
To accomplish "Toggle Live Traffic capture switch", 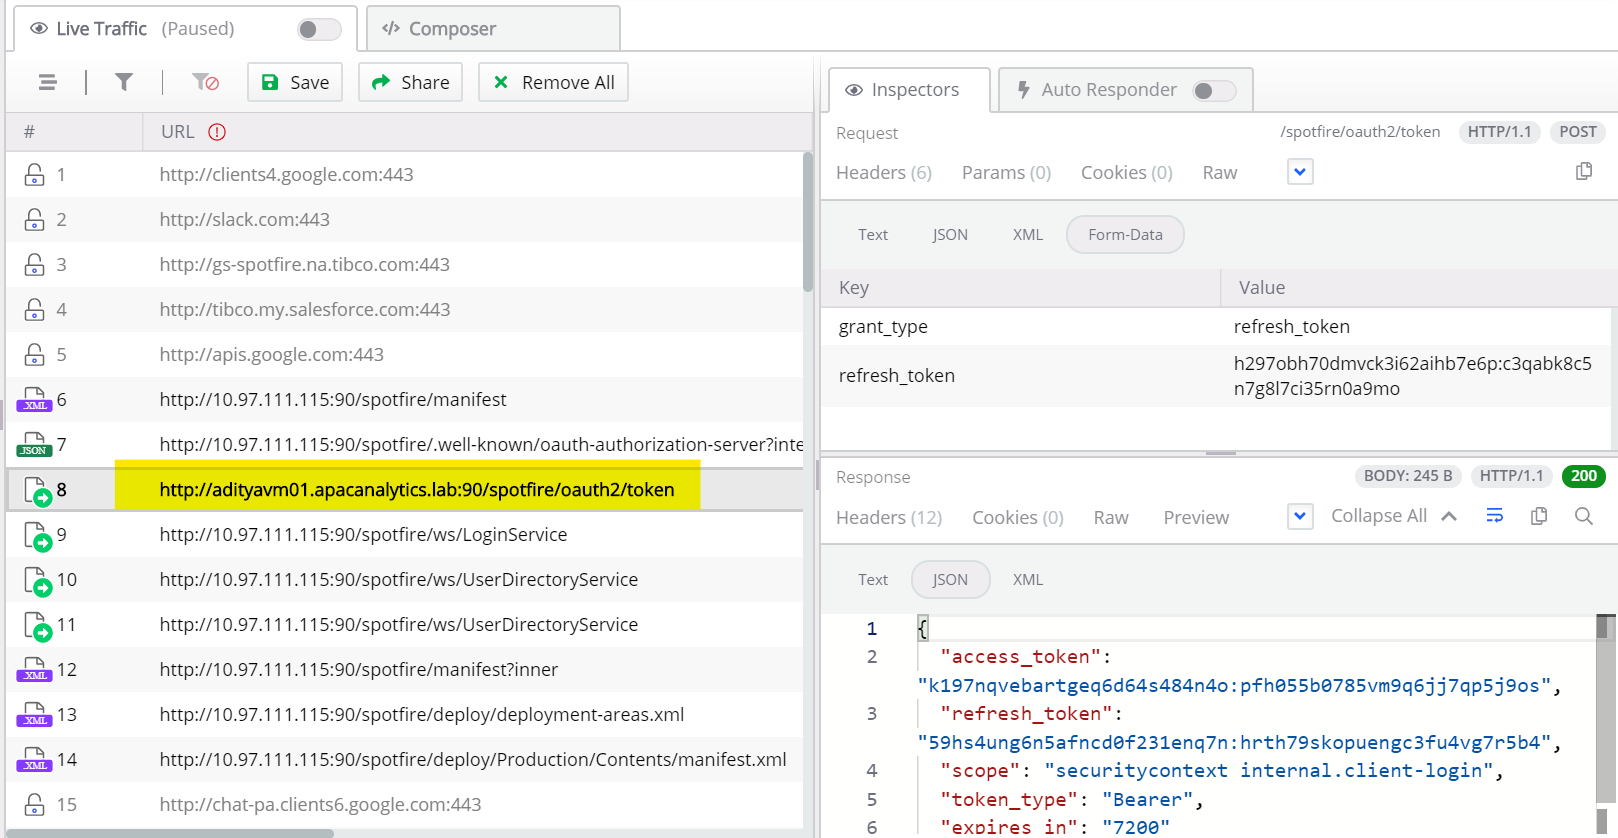I will coord(319,29).
